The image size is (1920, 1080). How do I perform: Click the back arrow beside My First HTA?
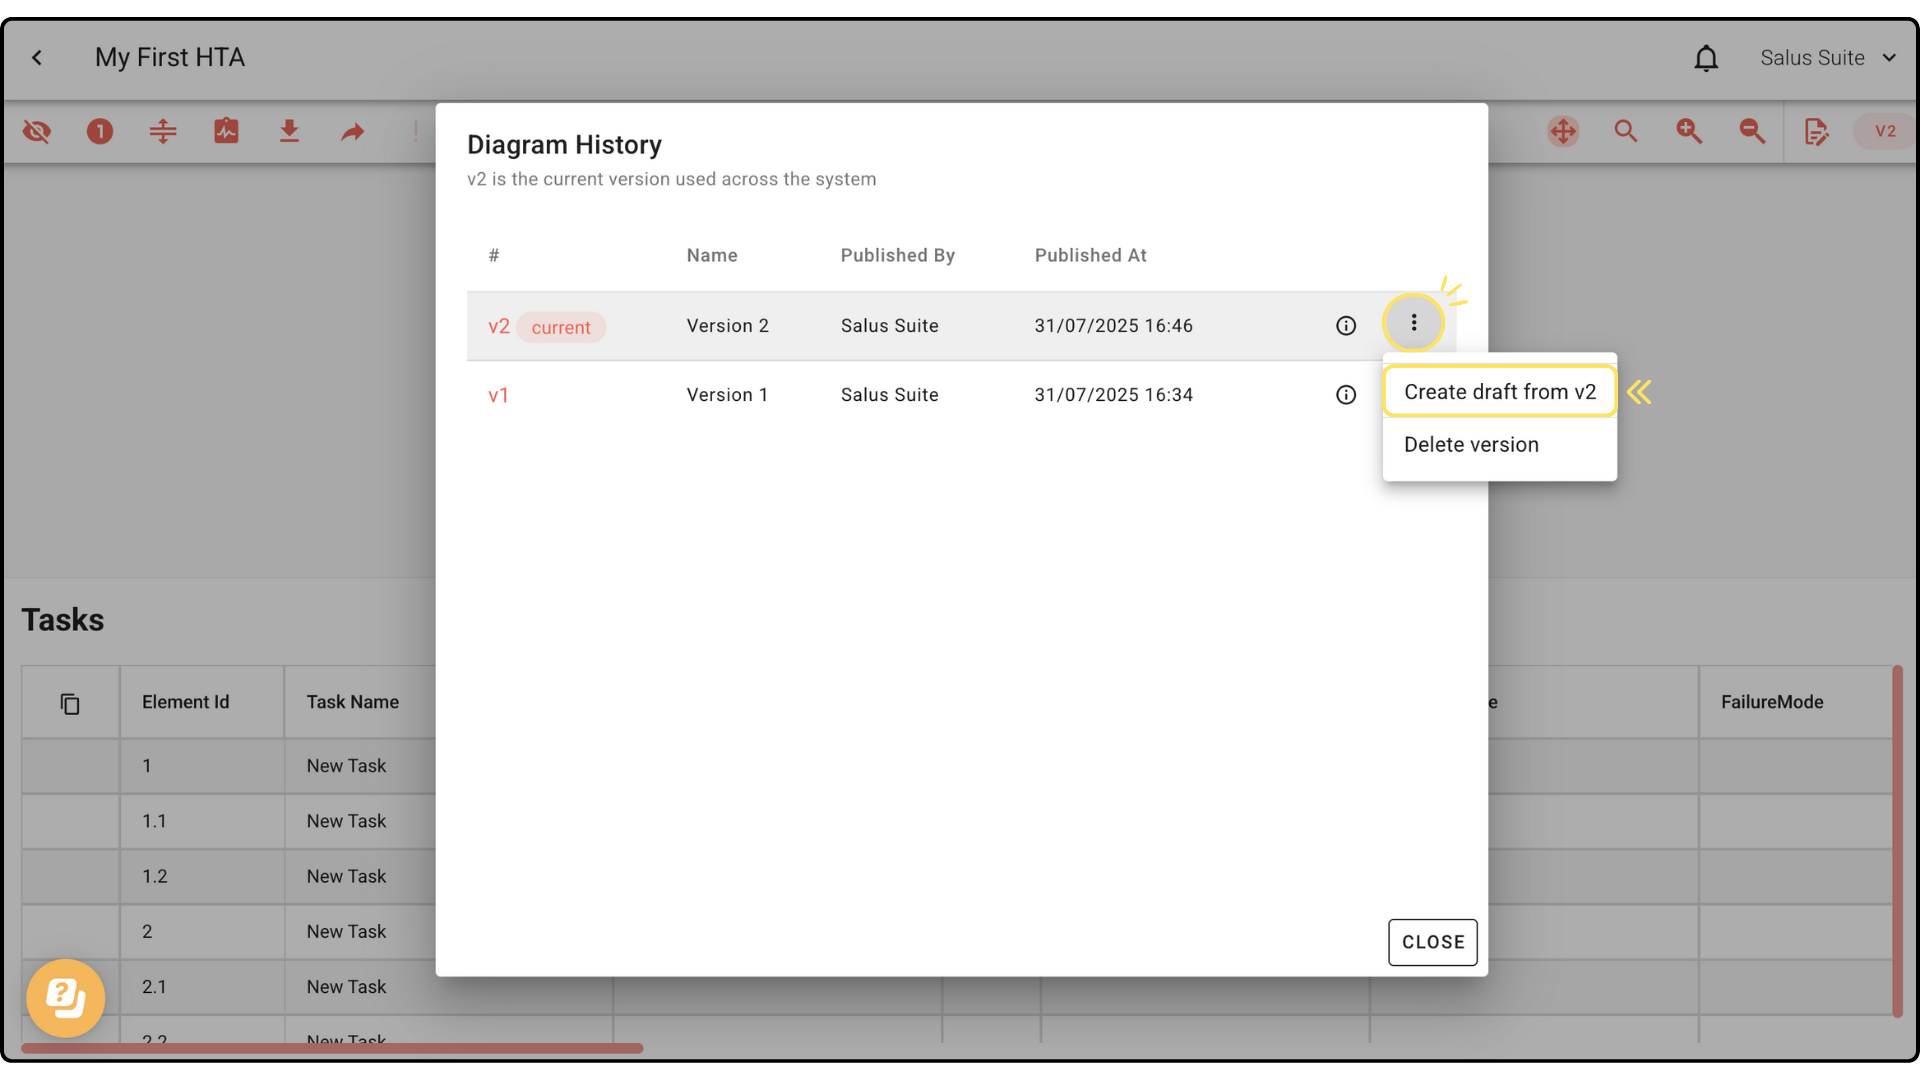coord(37,58)
